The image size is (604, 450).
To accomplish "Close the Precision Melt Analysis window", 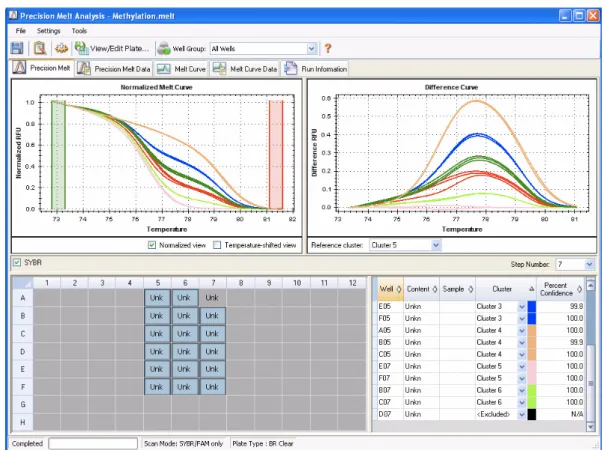I will [593, 16].
